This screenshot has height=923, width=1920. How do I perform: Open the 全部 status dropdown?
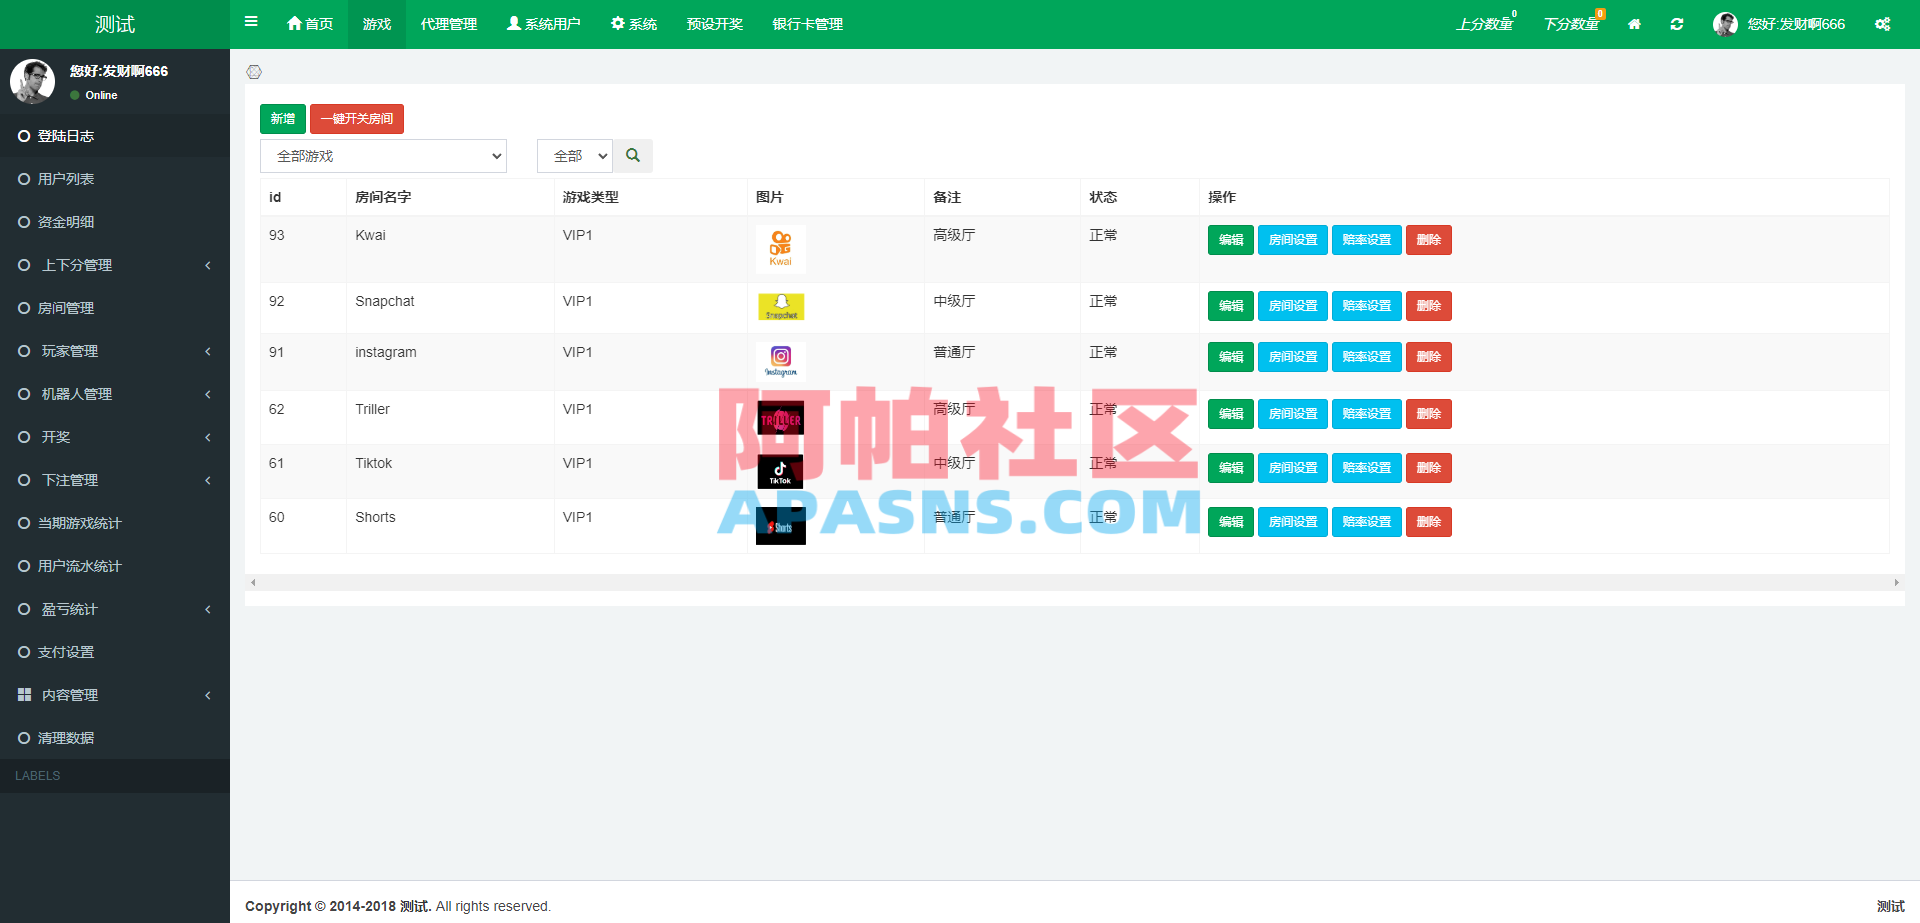click(574, 155)
